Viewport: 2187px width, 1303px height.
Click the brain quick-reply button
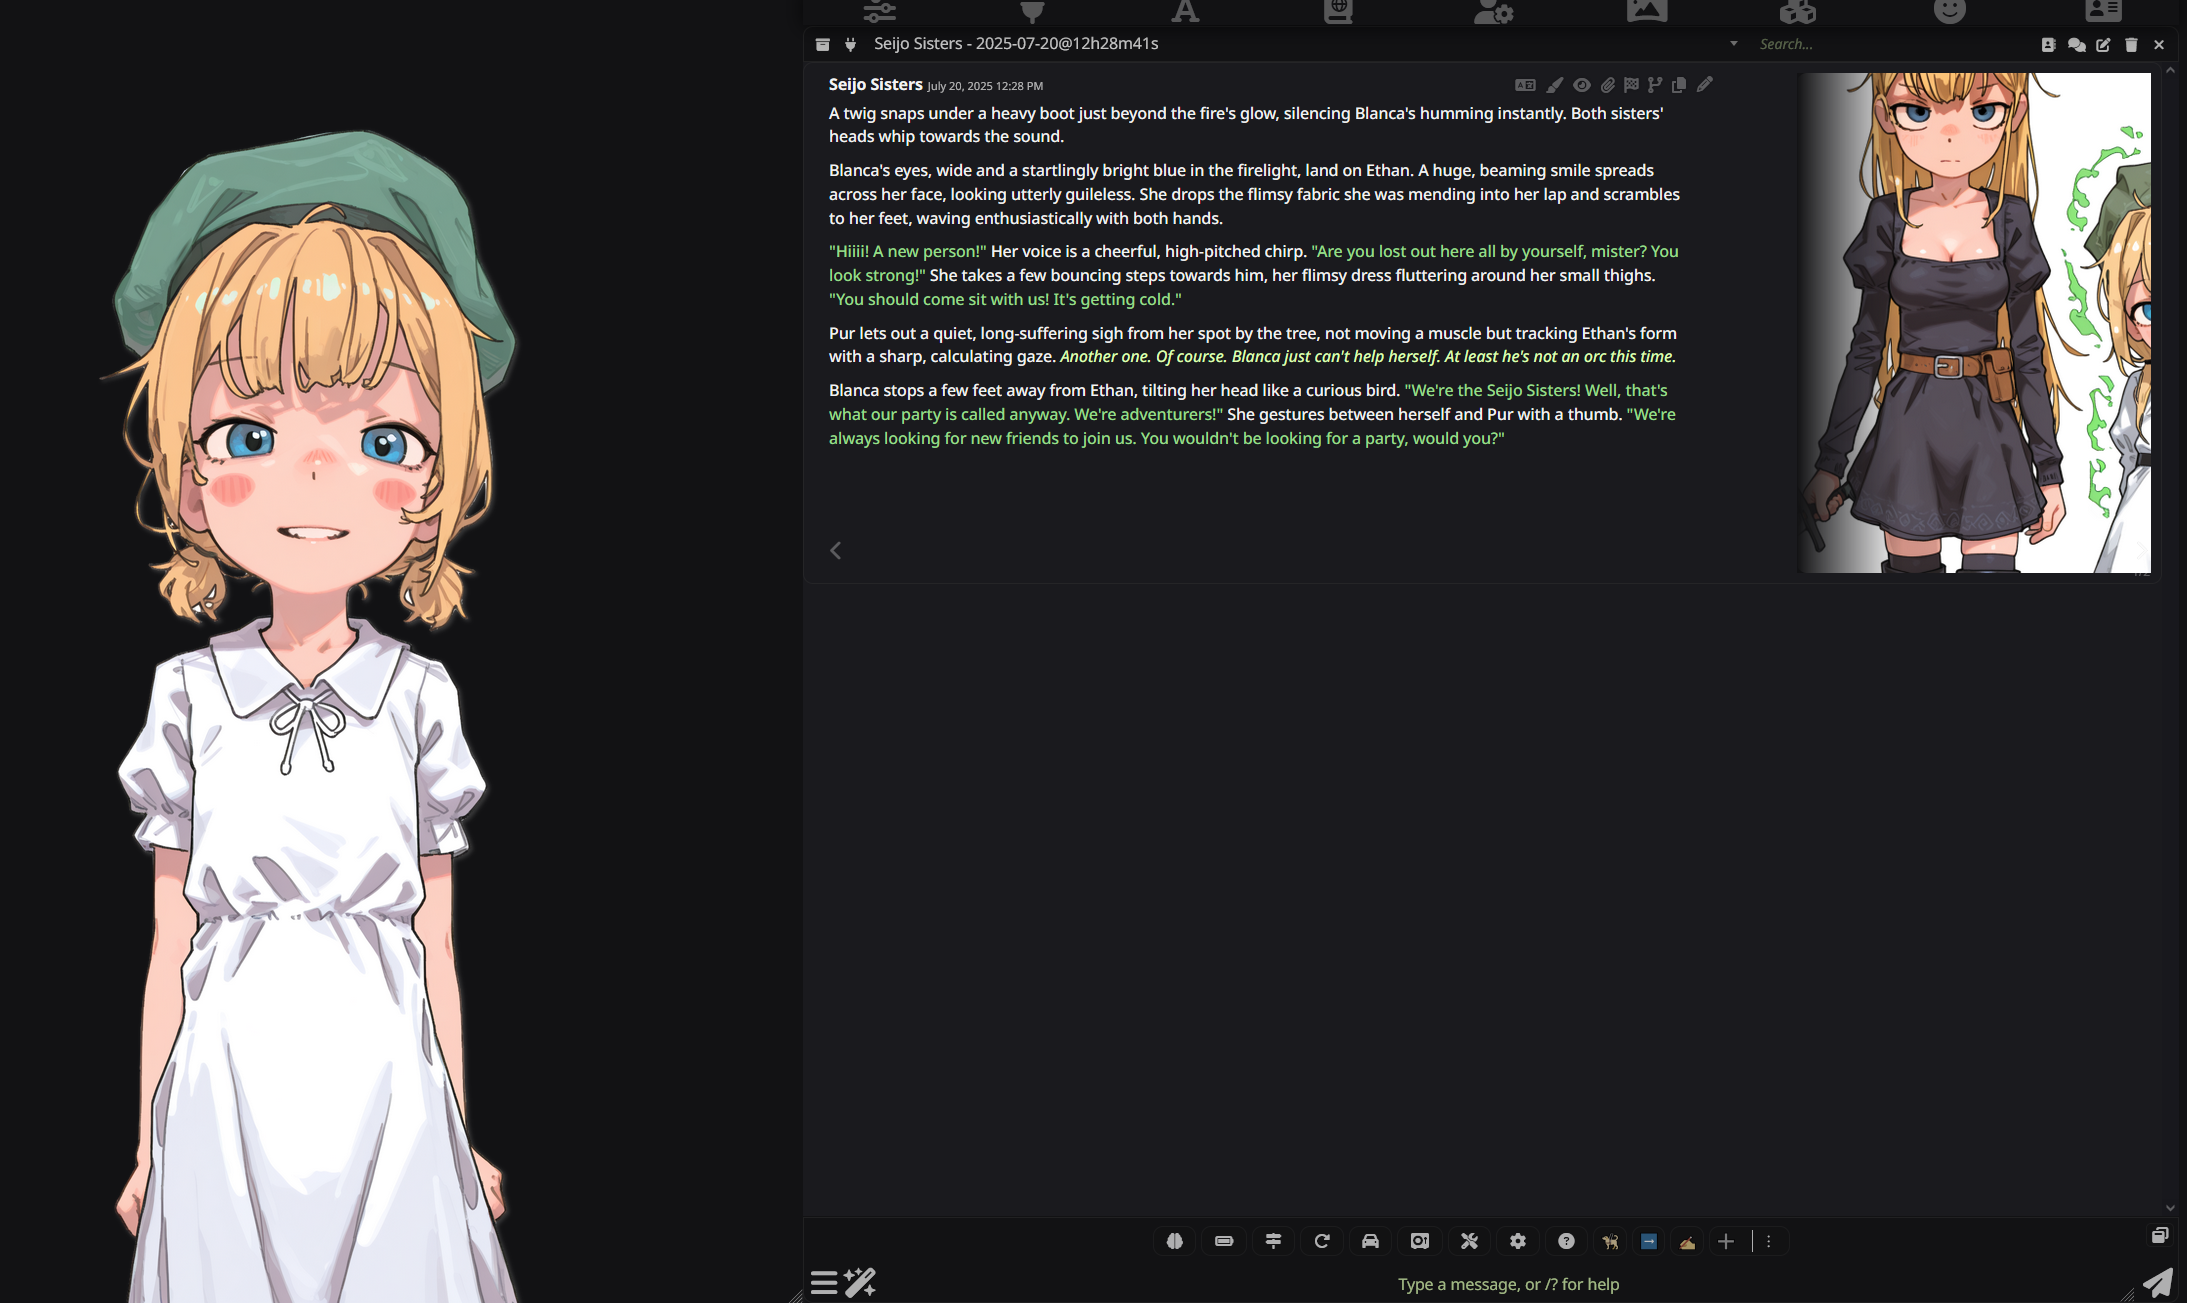pos(1175,1241)
